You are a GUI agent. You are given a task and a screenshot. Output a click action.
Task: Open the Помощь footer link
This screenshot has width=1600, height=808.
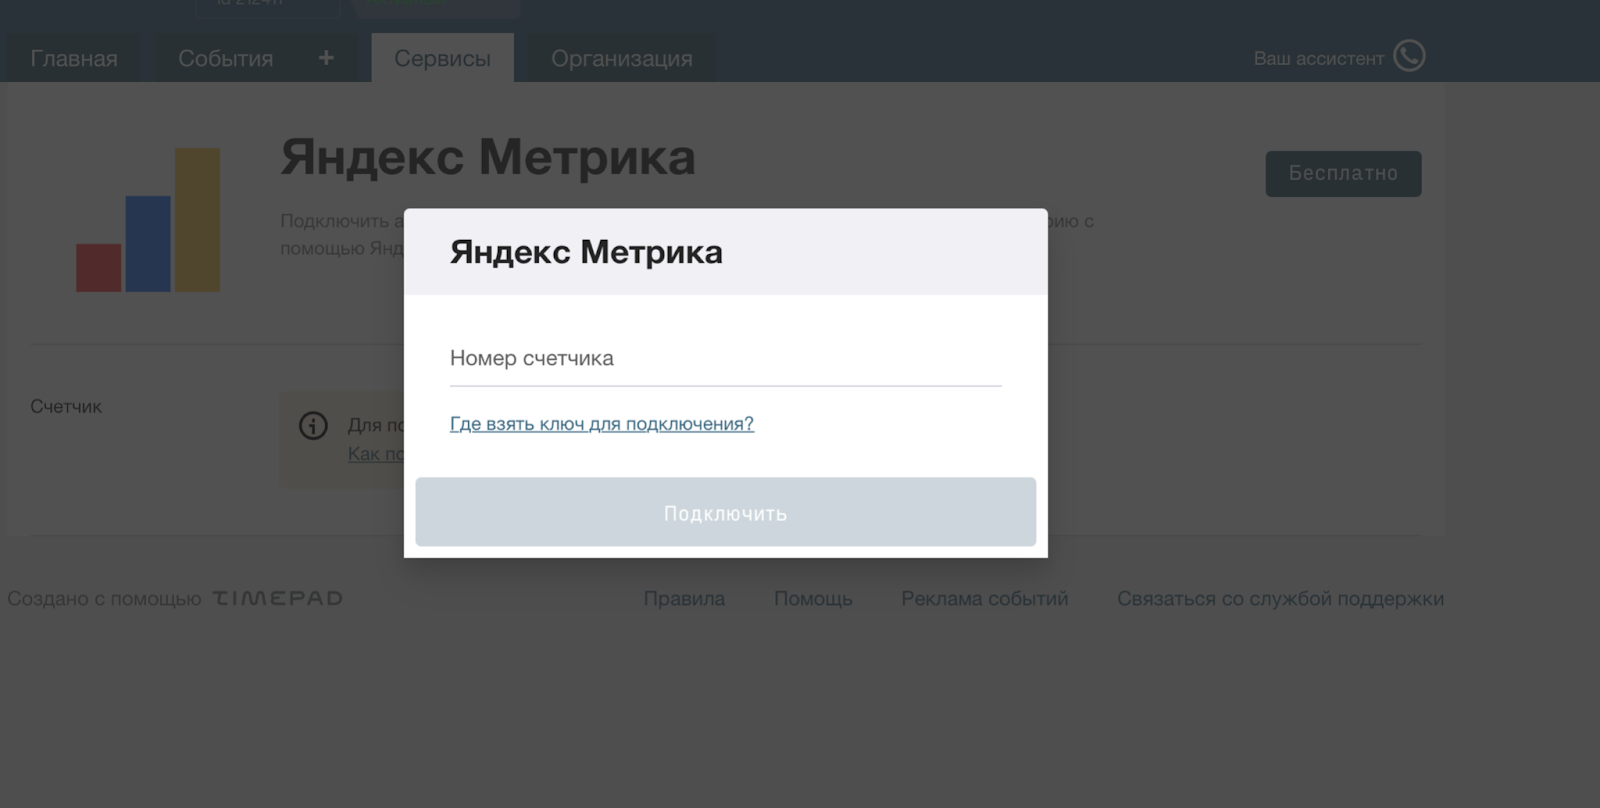[x=813, y=598]
